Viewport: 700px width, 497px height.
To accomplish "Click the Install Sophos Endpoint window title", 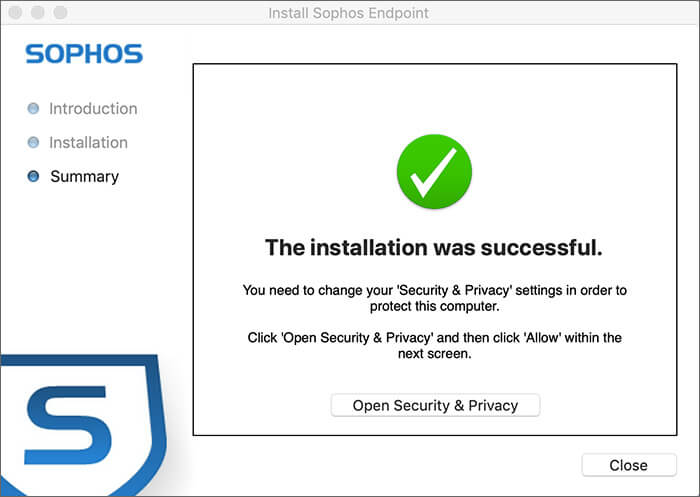I will pos(349,13).
